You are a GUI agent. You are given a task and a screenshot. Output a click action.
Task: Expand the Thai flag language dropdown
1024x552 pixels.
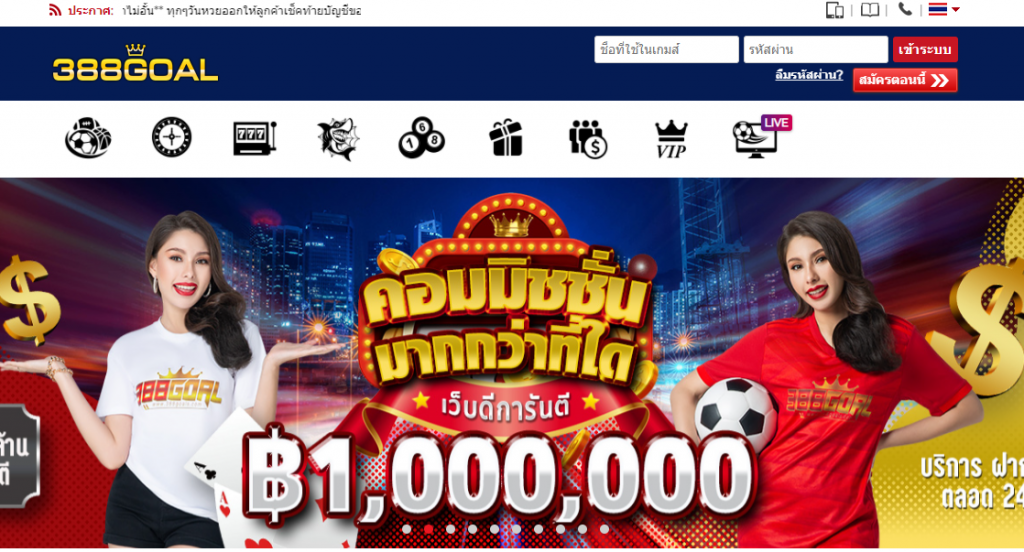(944, 9)
